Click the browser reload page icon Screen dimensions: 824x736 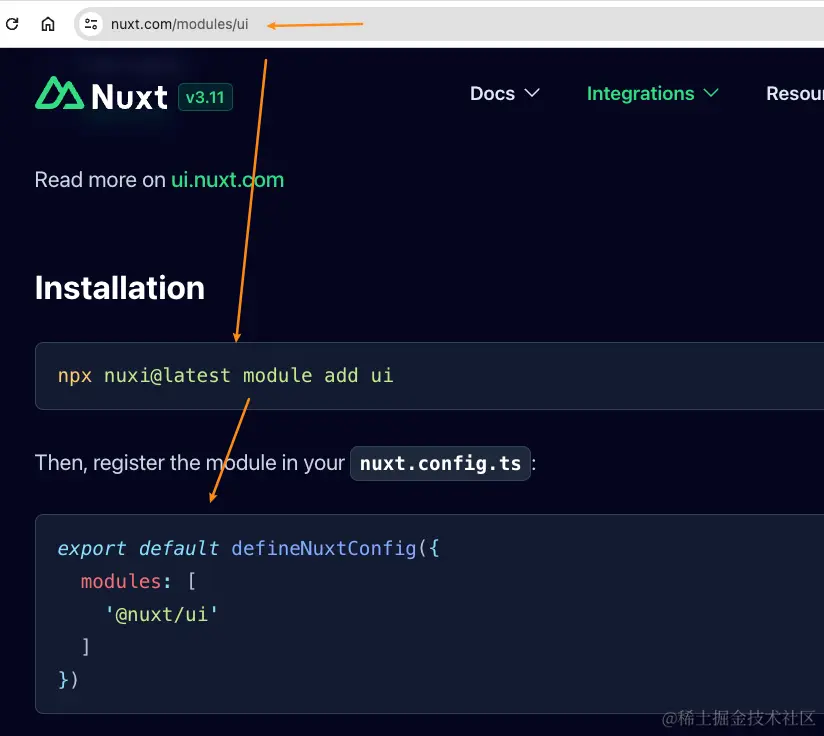pyautogui.click(x=13, y=24)
